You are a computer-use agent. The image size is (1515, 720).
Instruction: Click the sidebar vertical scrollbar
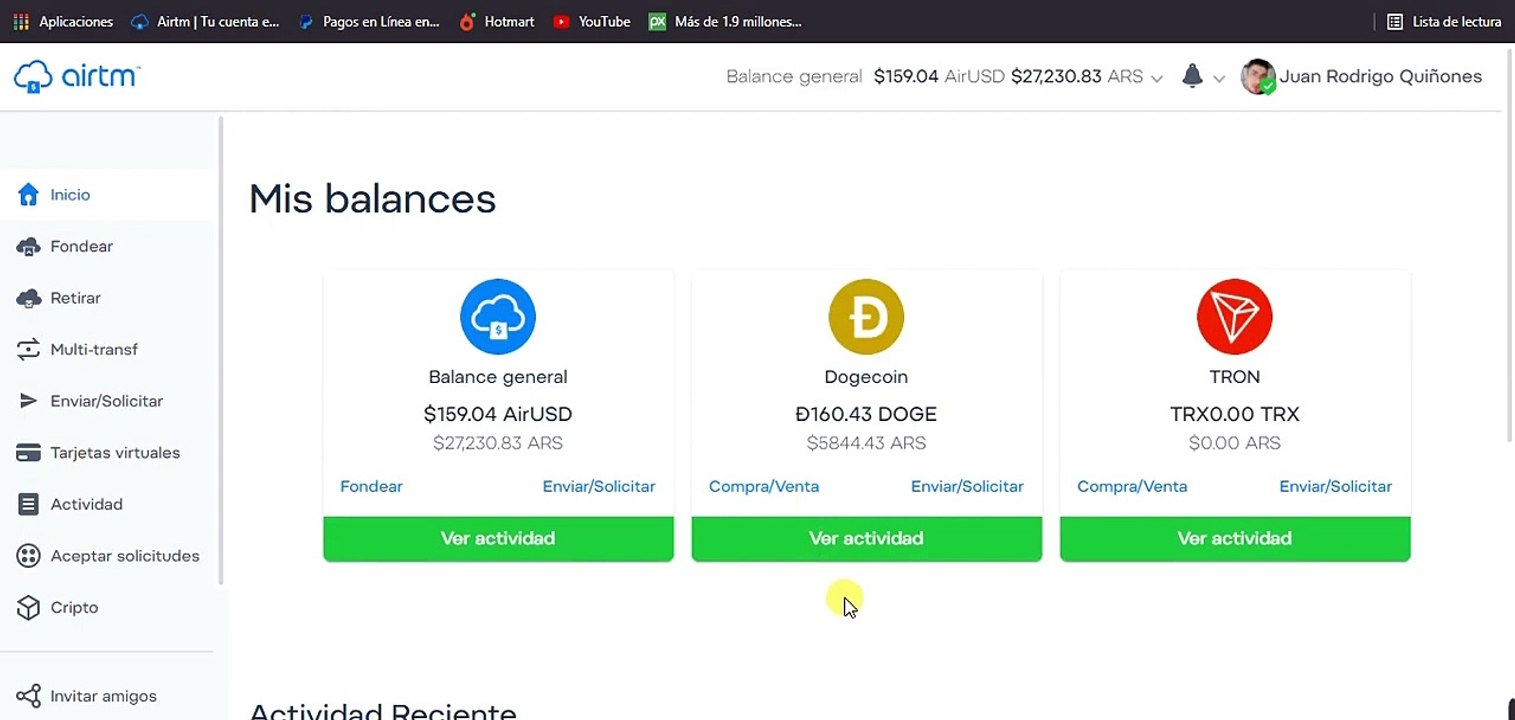point(221,350)
